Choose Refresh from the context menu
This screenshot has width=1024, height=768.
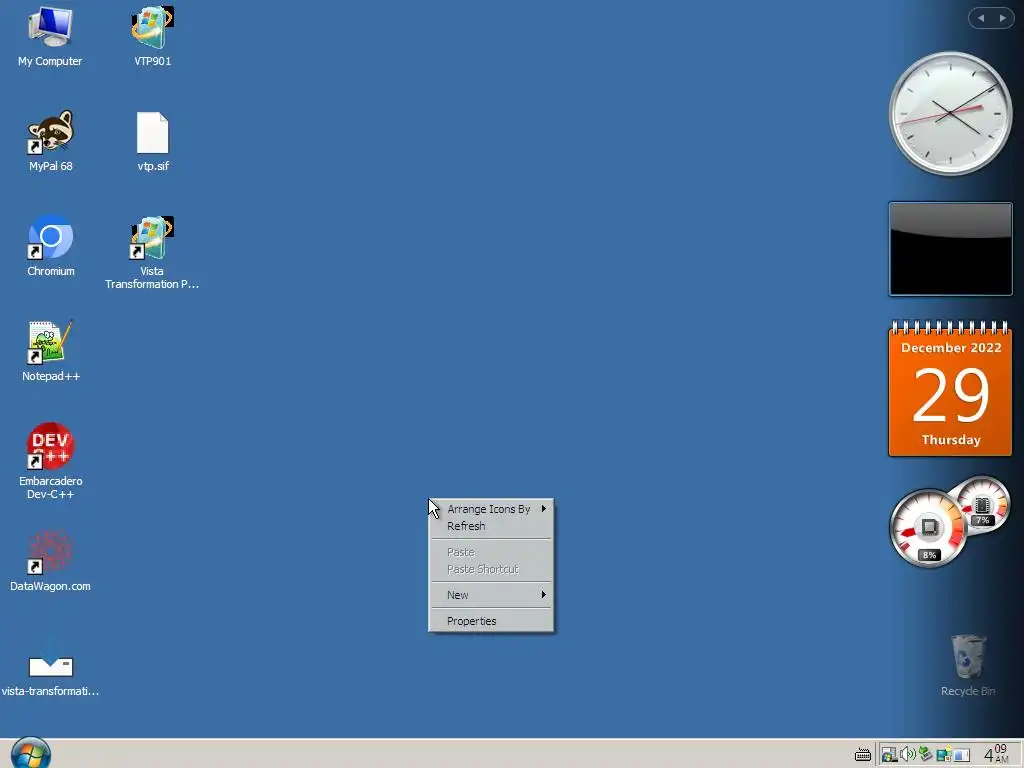491,526
